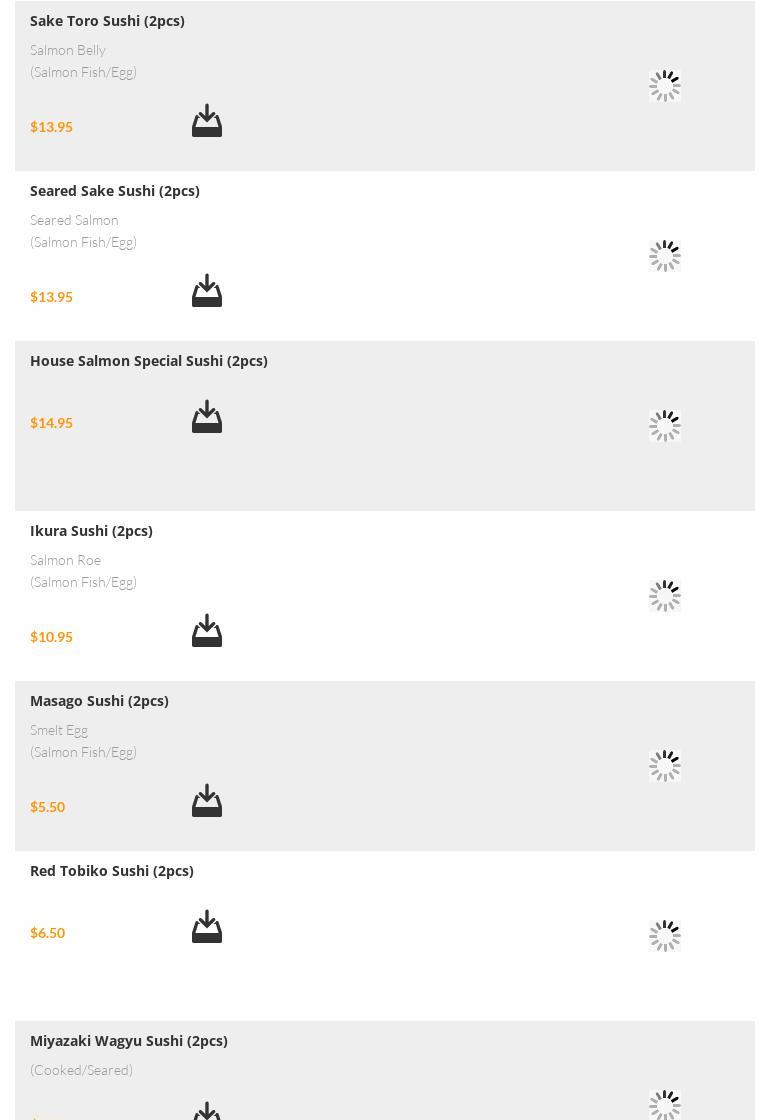Add Miyazaki Wagyu Sushi to the order
Viewport: 770px width, 1120px height.
(207, 1111)
